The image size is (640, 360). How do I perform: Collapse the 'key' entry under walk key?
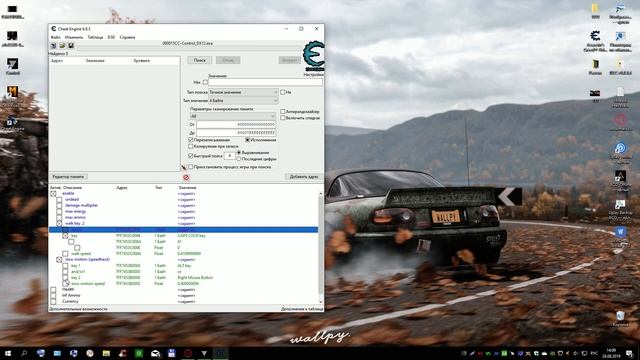65,236
